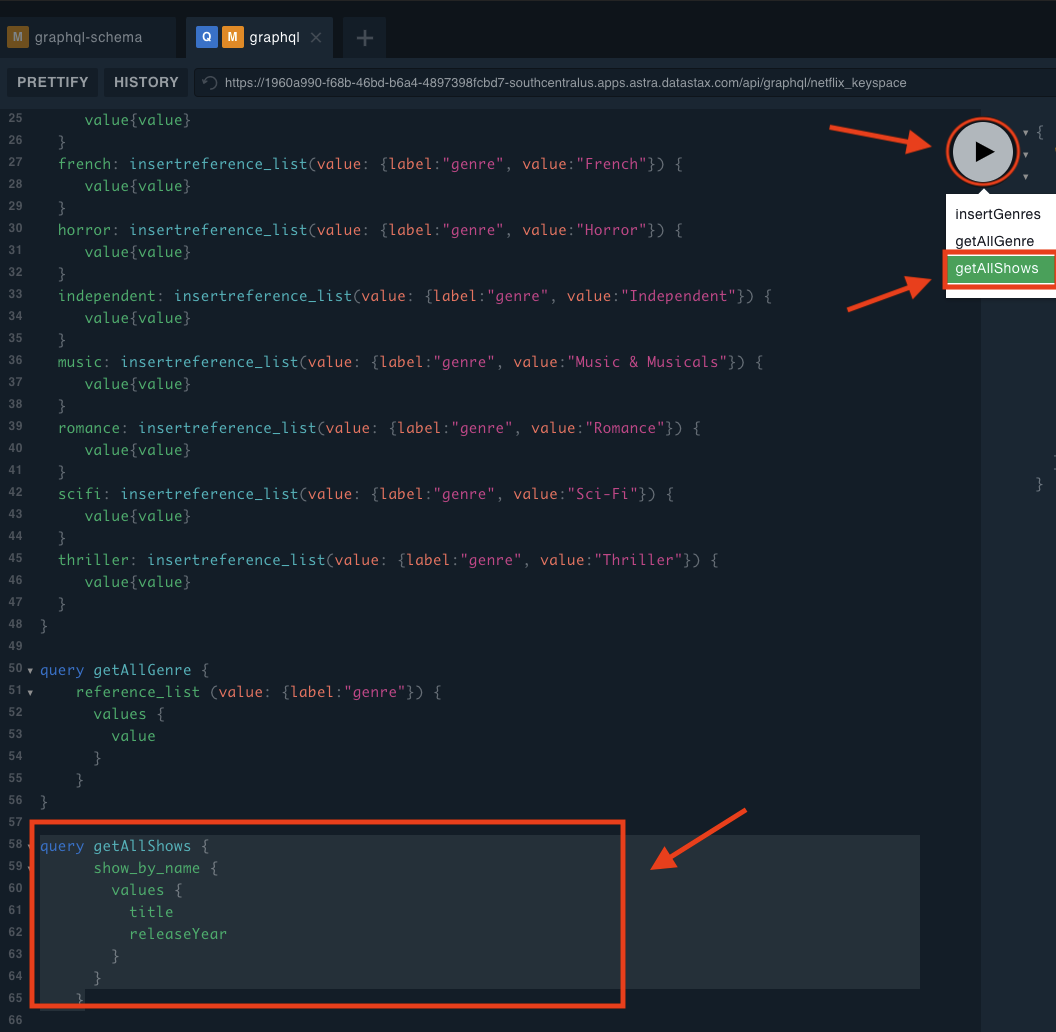Viewport: 1056px width, 1032px height.
Task: Click the orange M icon on graphql tab
Action: click(232, 37)
